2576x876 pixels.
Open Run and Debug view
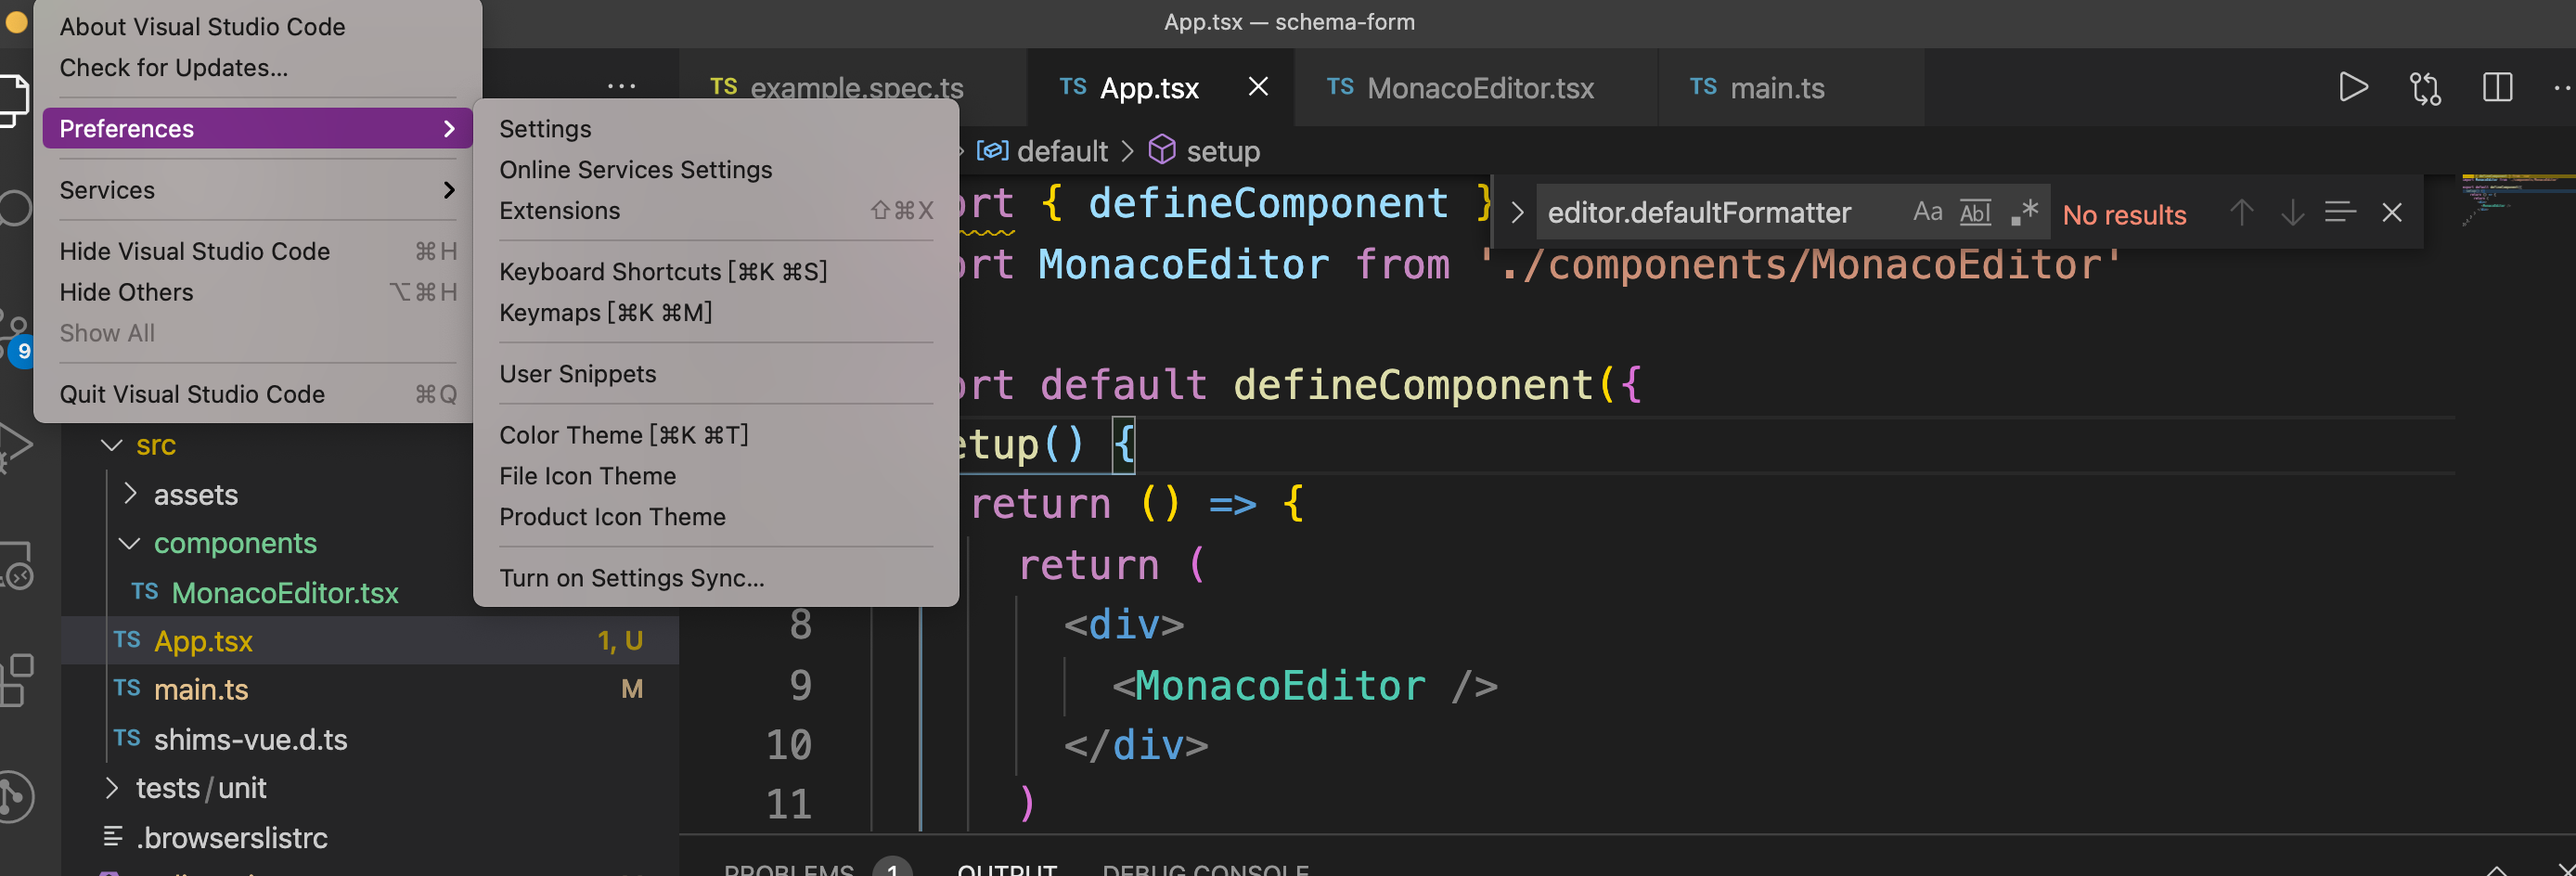pyautogui.click(x=14, y=446)
